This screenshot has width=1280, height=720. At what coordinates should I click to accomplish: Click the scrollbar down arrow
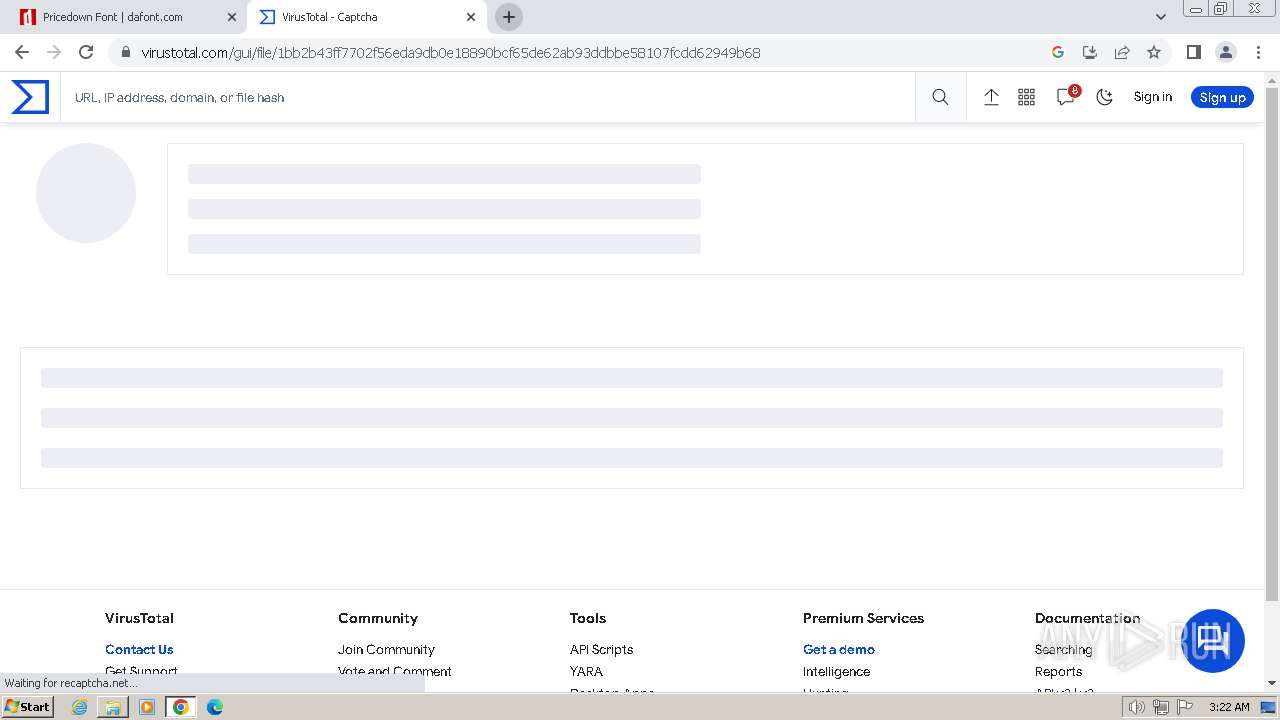1272,683
